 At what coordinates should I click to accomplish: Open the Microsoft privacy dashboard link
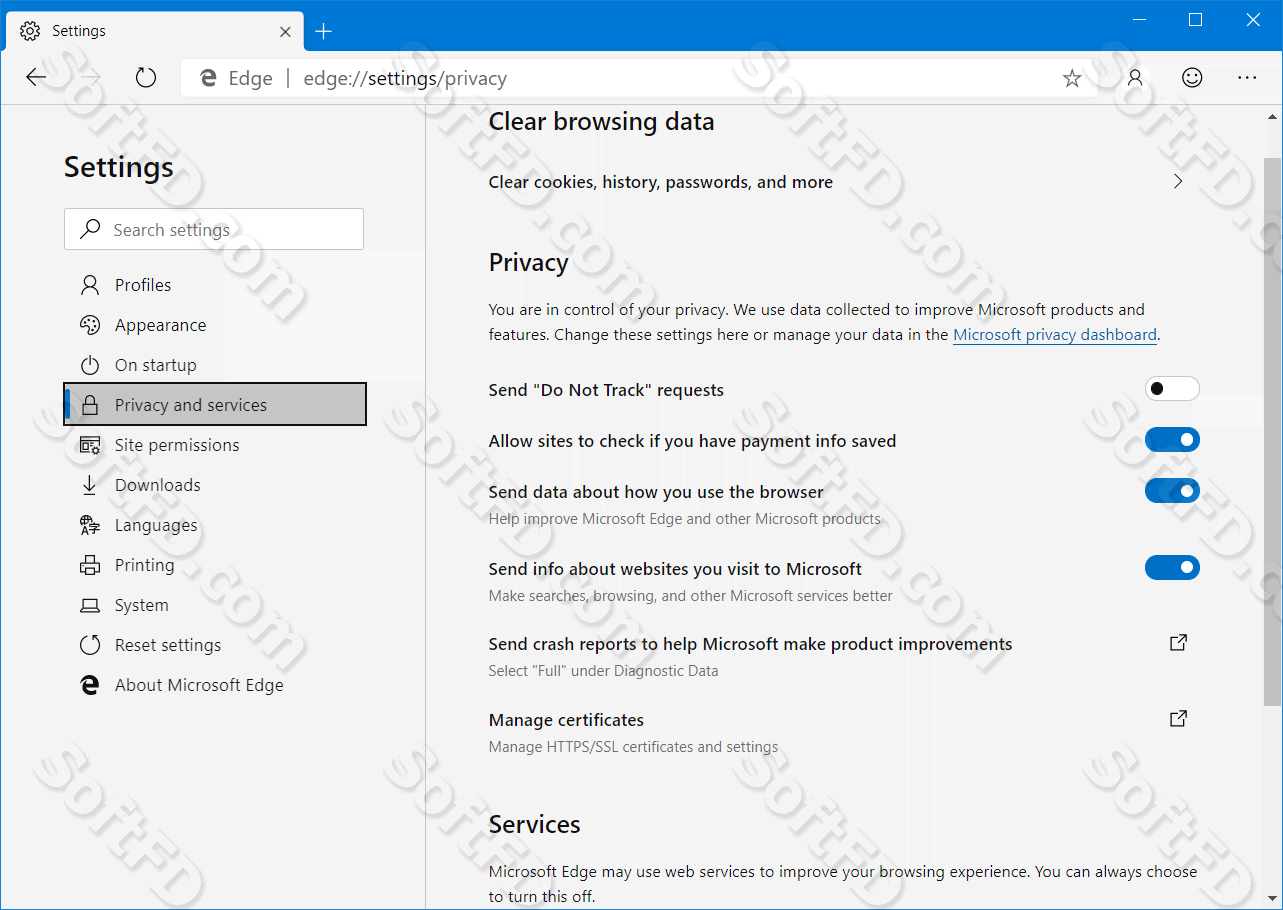tap(1055, 335)
